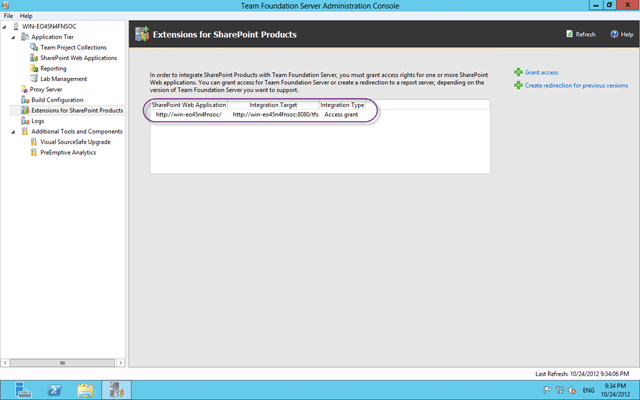This screenshot has width=640, height=400.
Task: Click the Access grant cell
Action: coord(341,115)
